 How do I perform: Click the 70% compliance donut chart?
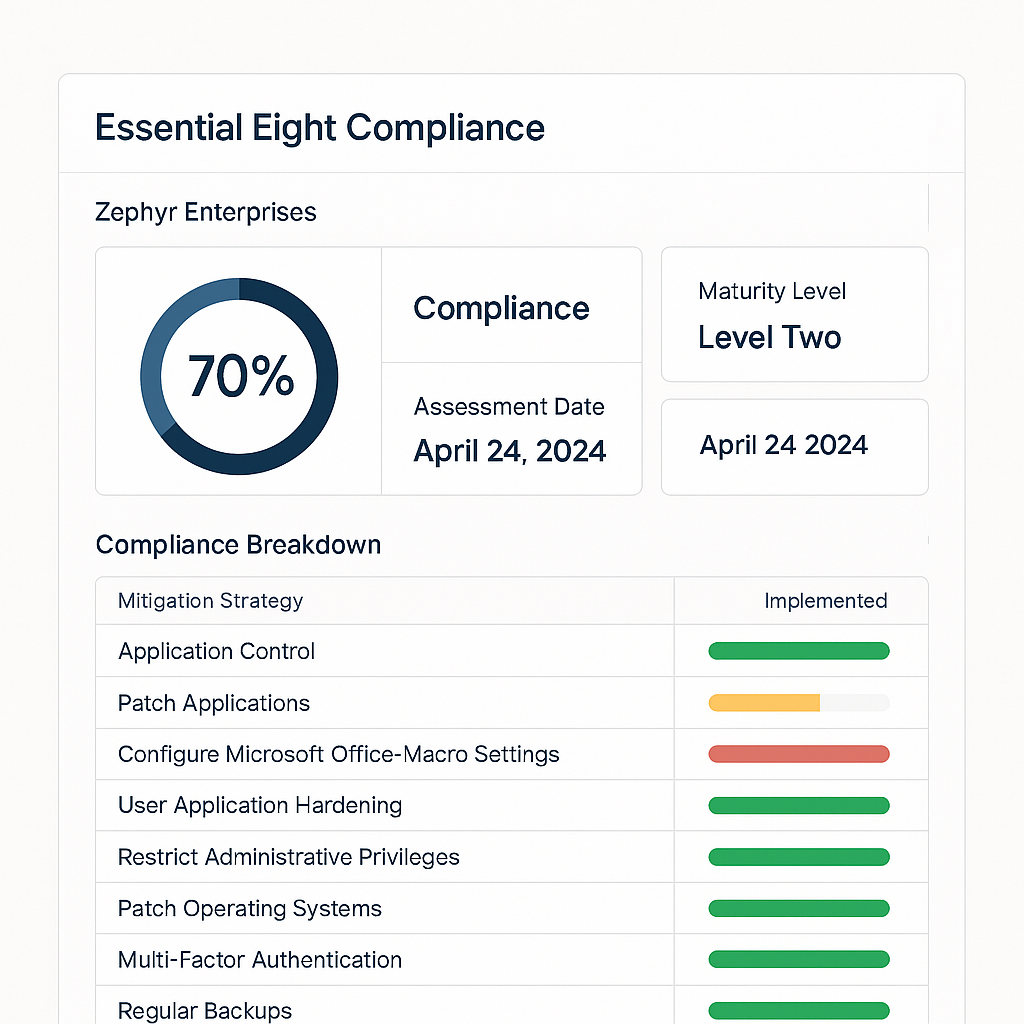239,376
